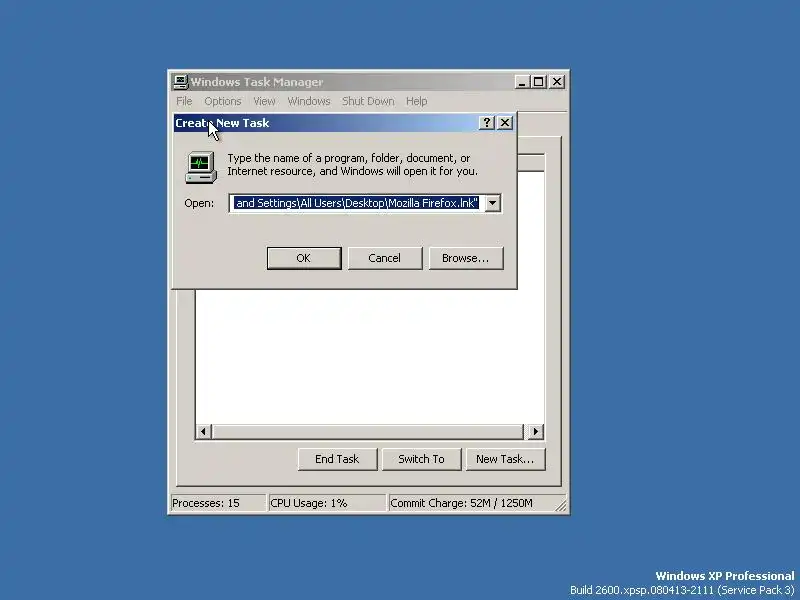The height and width of the screenshot is (600, 800).
Task: Open the View menu in Task Manager
Action: tap(264, 101)
